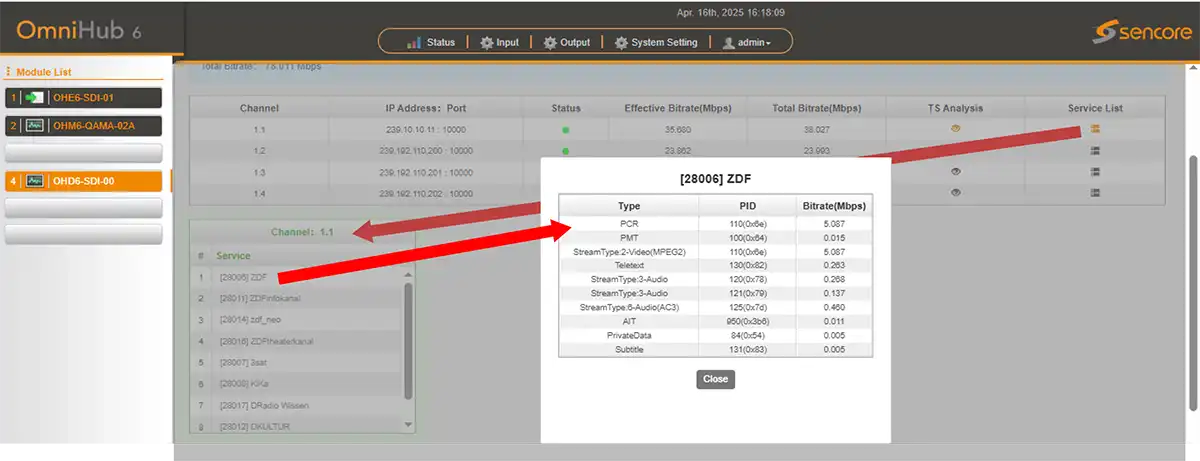Click the green arrow icon of OHE6-SDI-01

tap(36, 97)
